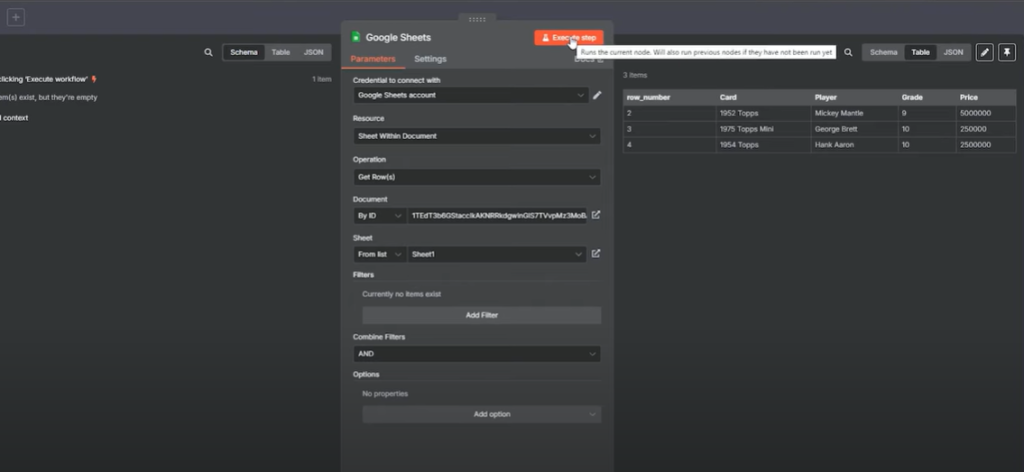This screenshot has width=1024, height=472.
Task: Select the 'Hank Aaron' cell
Action: point(854,145)
